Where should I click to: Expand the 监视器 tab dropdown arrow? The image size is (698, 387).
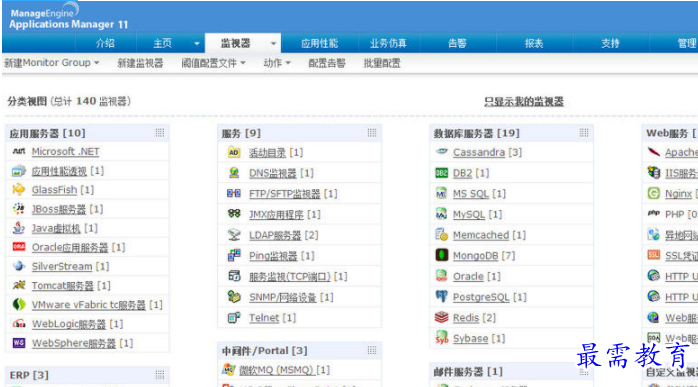273,44
